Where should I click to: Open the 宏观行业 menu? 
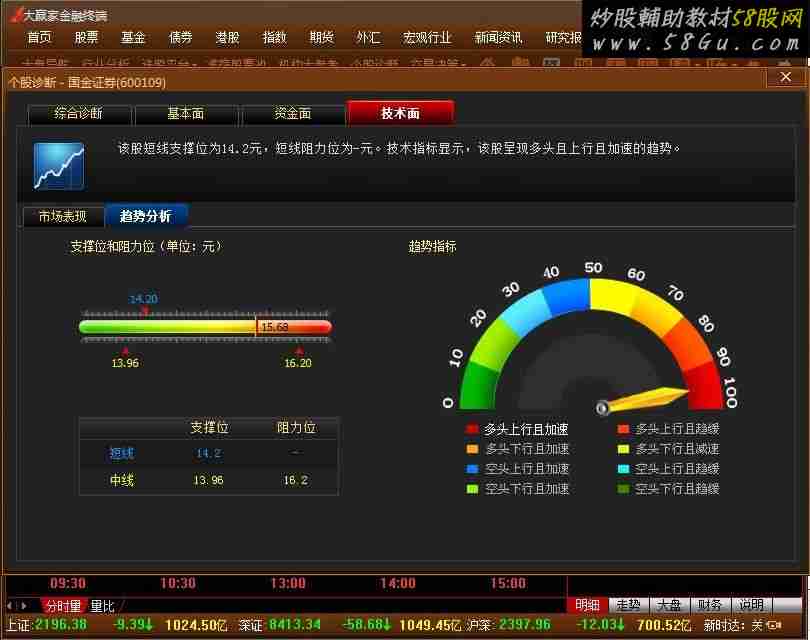427,37
